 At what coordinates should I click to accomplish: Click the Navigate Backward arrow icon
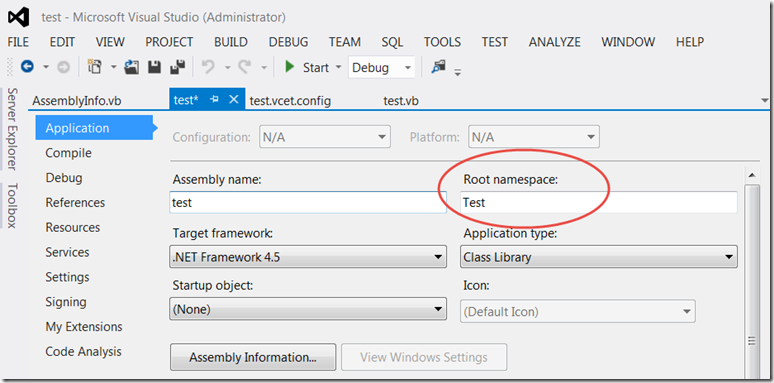pyautogui.click(x=27, y=67)
